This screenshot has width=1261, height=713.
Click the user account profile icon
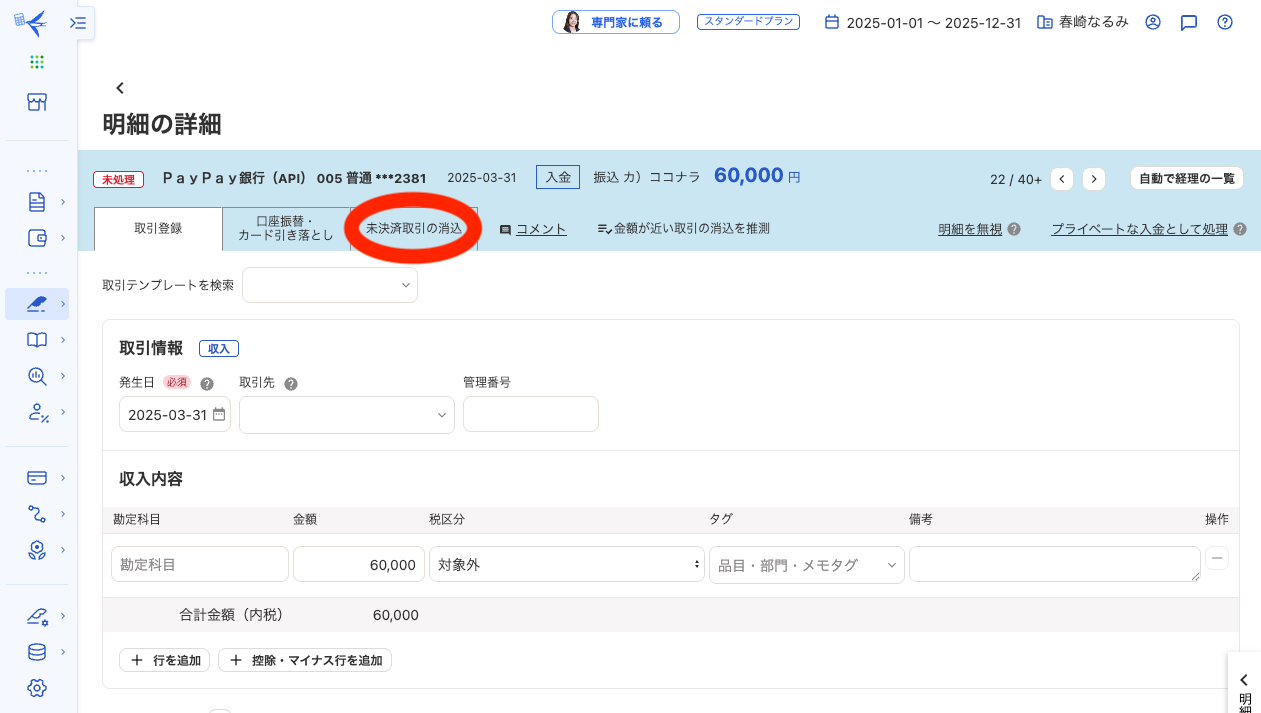[x=1153, y=22]
